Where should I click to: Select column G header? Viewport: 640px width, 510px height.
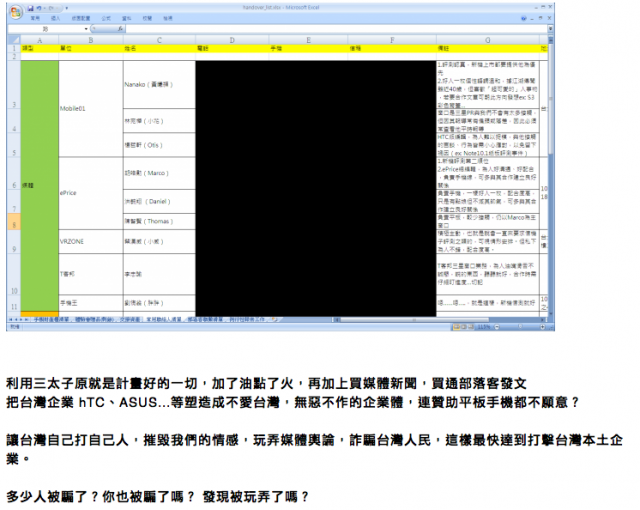[x=488, y=40]
